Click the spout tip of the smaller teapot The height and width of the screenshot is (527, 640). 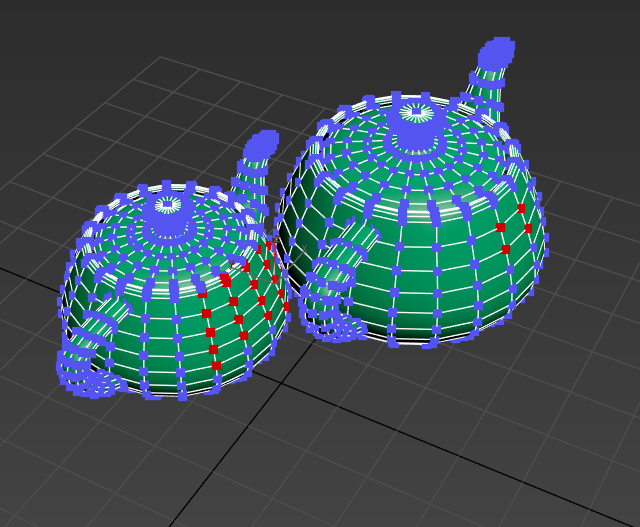pyautogui.click(x=262, y=144)
